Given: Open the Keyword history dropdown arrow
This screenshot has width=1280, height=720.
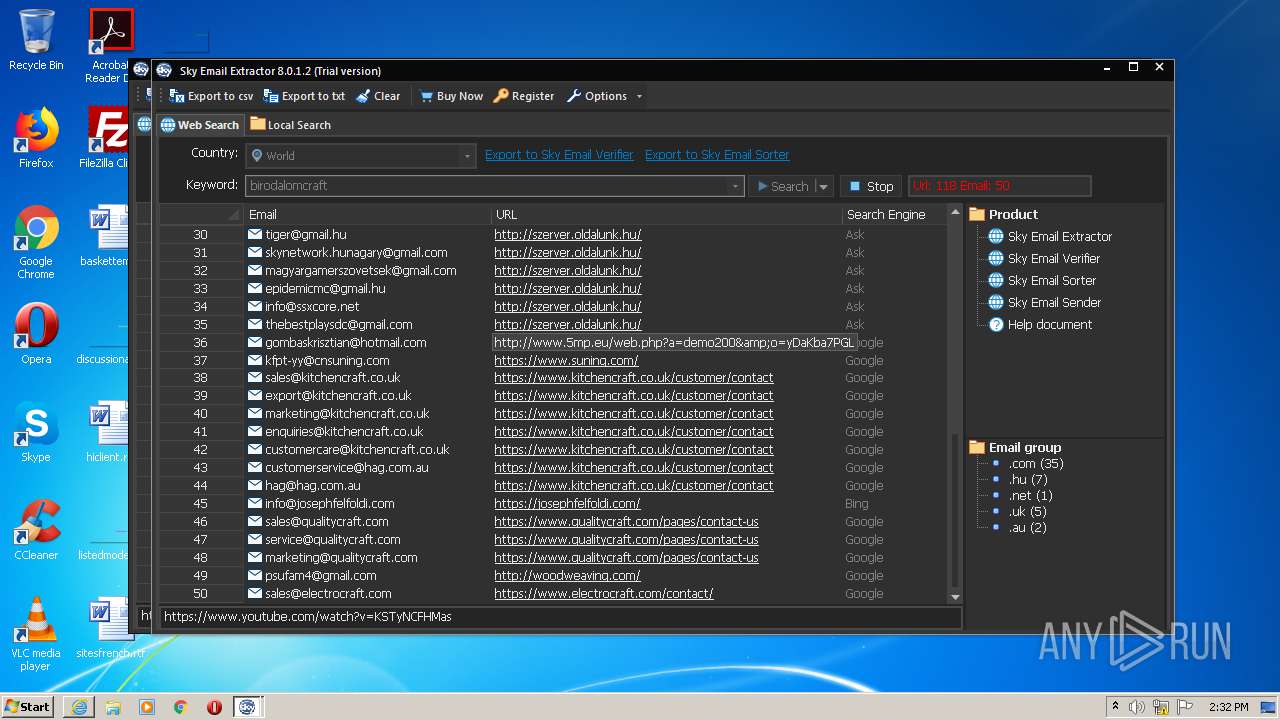Looking at the screenshot, I should pyautogui.click(x=736, y=186).
